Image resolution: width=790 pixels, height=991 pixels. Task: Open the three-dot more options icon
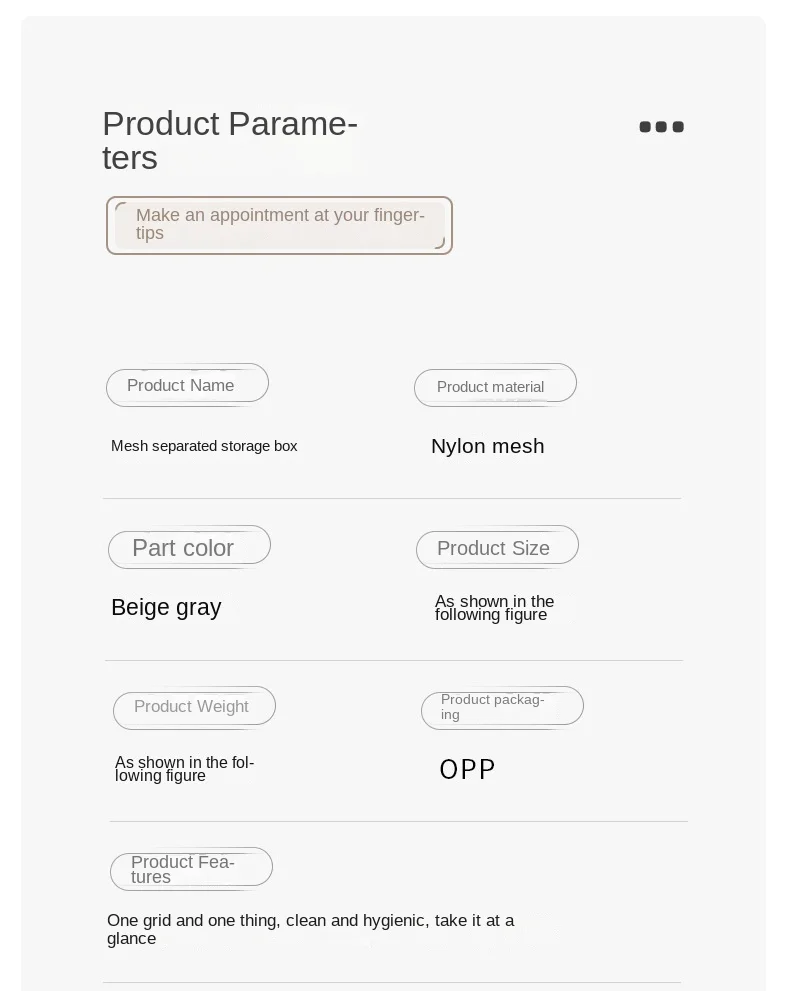tap(661, 127)
